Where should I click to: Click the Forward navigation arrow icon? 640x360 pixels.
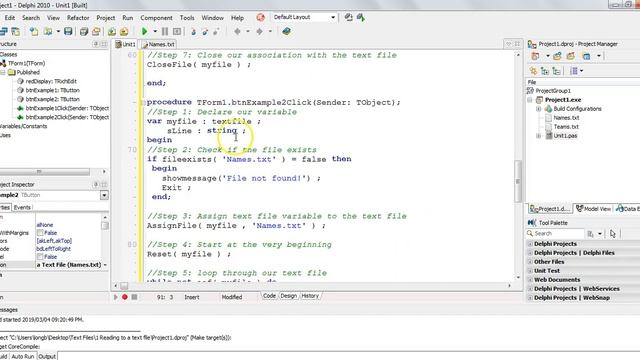259,31
